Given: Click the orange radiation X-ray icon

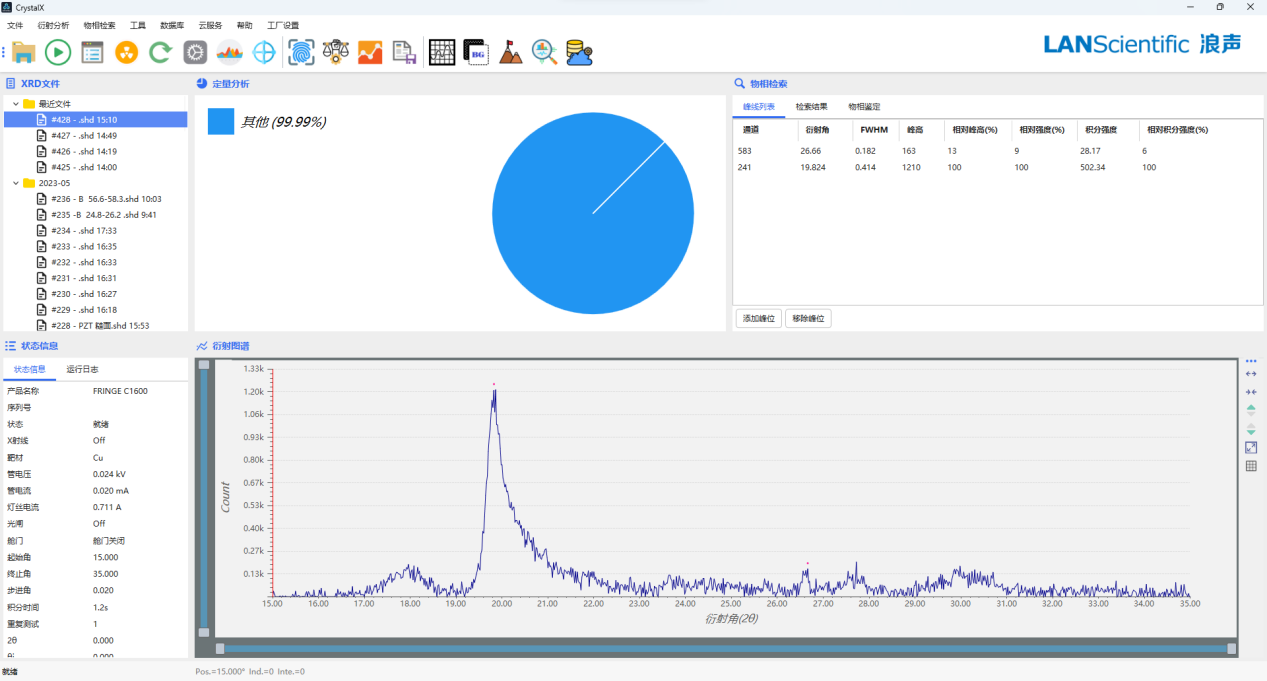Looking at the screenshot, I should tap(126, 52).
